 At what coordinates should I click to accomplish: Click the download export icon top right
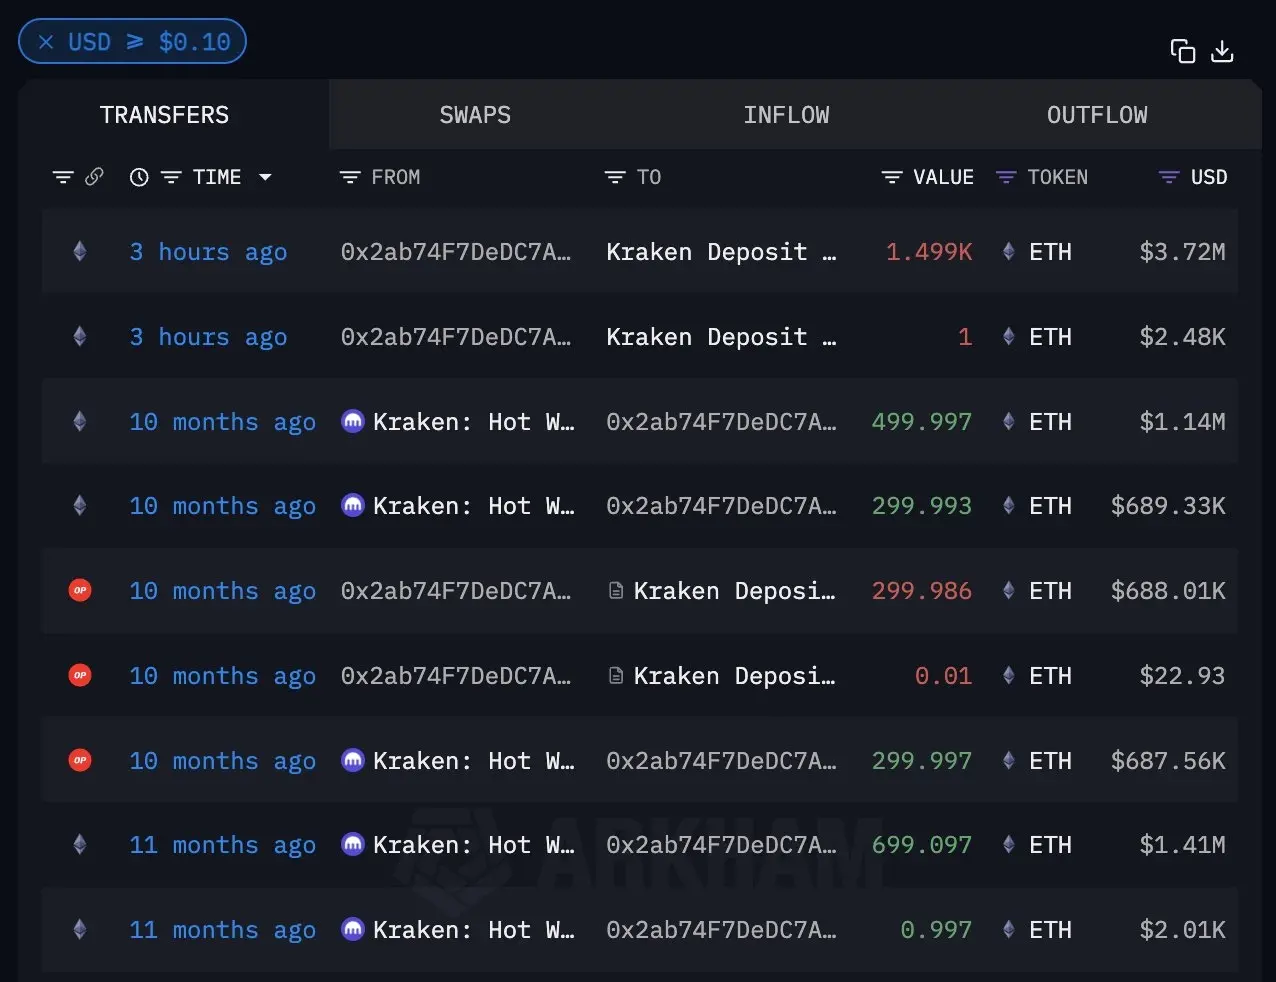click(1223, 50)
